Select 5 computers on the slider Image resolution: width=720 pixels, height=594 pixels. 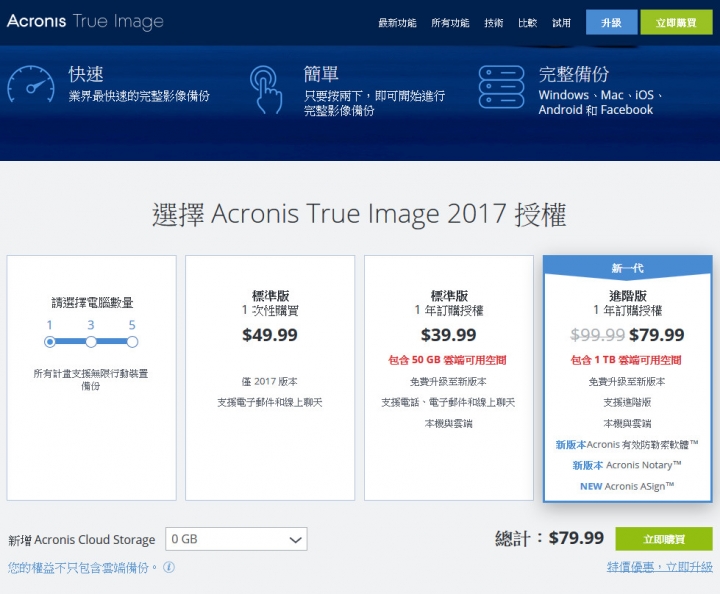(132, 342)
